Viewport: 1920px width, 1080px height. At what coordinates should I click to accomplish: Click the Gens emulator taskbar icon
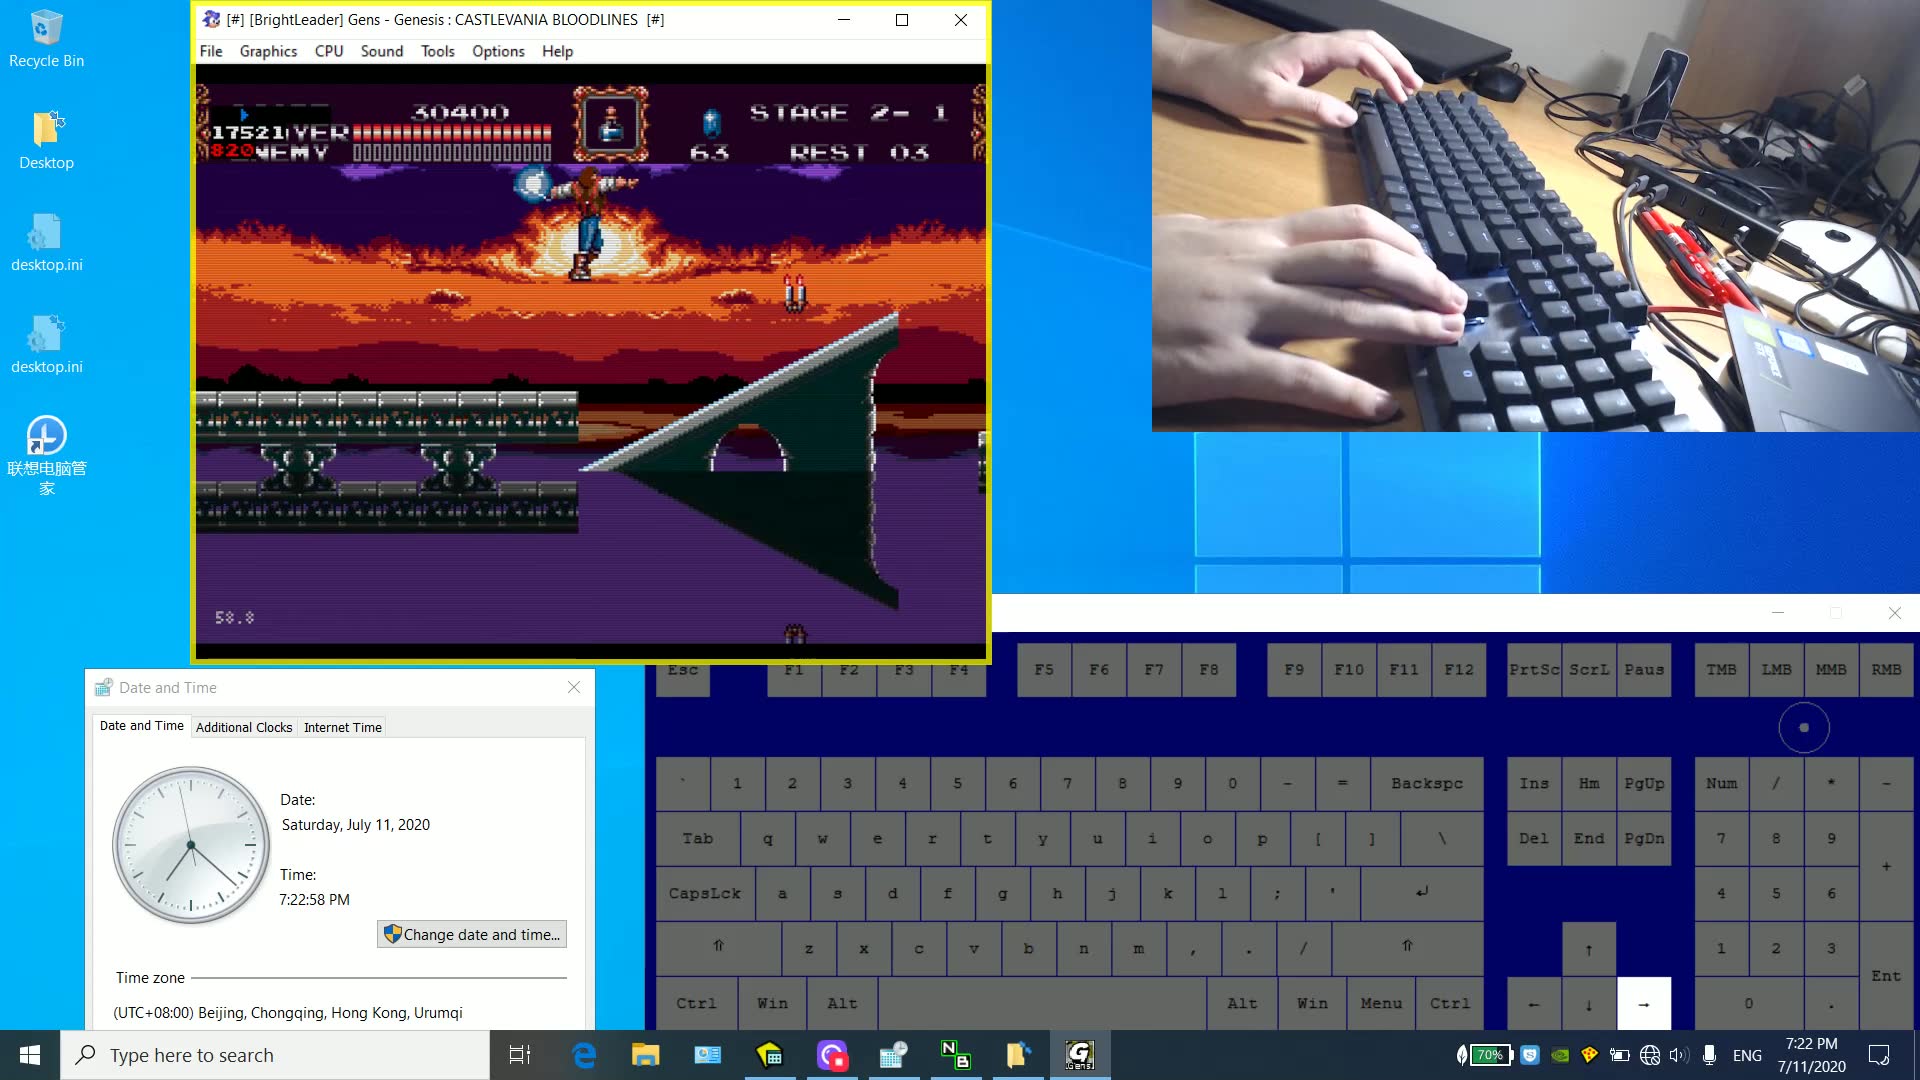click(1080, 1055)
